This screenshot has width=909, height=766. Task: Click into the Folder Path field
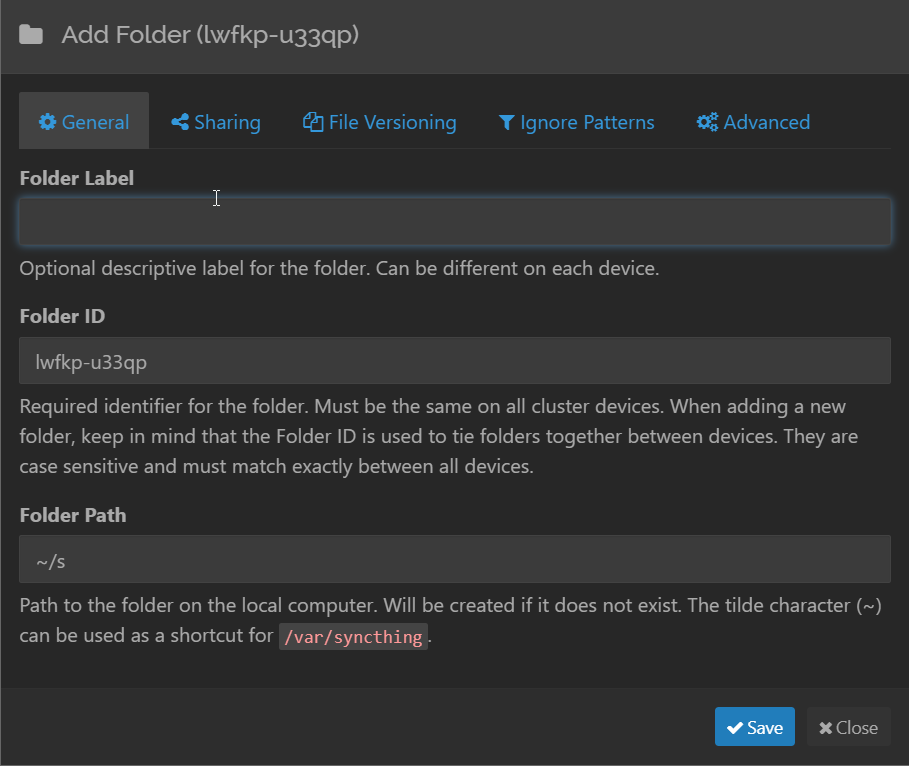pyautogui.click(x=455, y=560)
